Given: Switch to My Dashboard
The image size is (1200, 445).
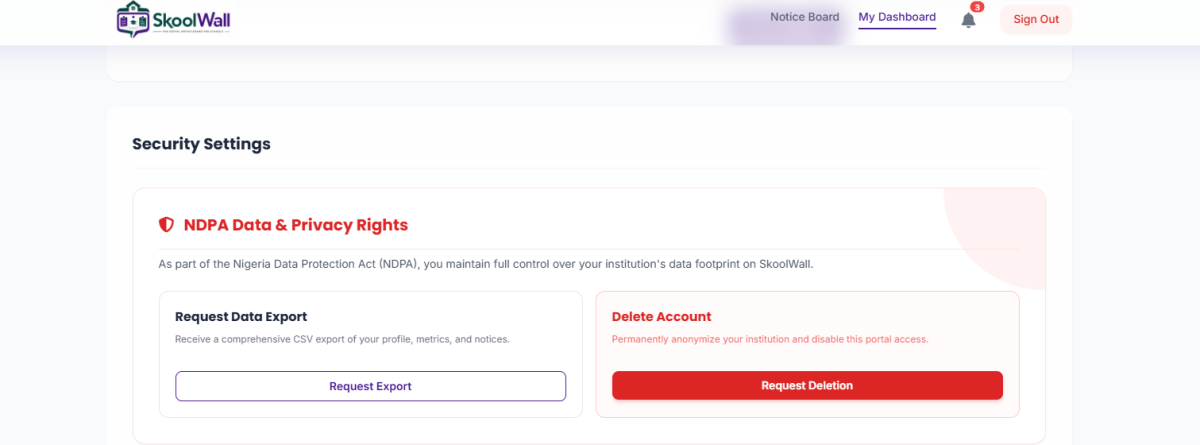Looking at the screenshot, I should tap(897, 17).
